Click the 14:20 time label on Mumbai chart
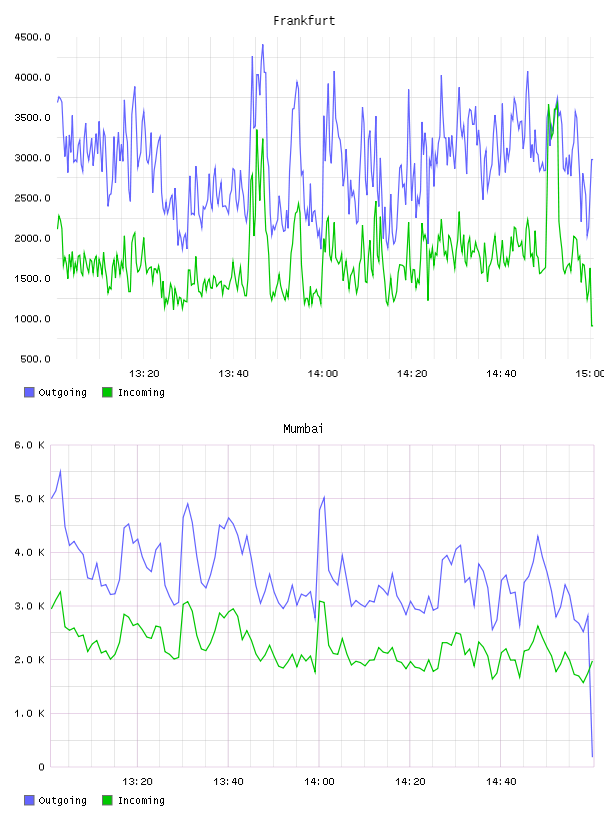This screenshot has width=608, height=816. click(x=410, y=782)
